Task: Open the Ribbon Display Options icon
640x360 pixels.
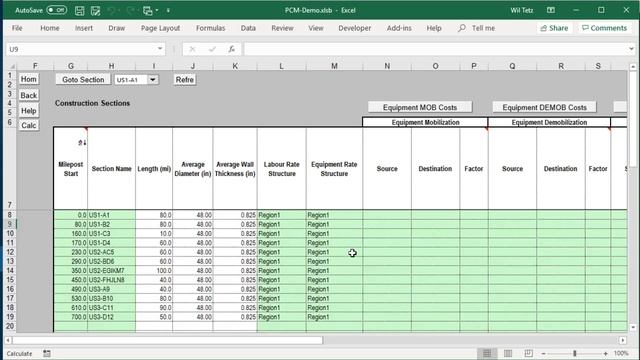Action: (x=551, y=10)
